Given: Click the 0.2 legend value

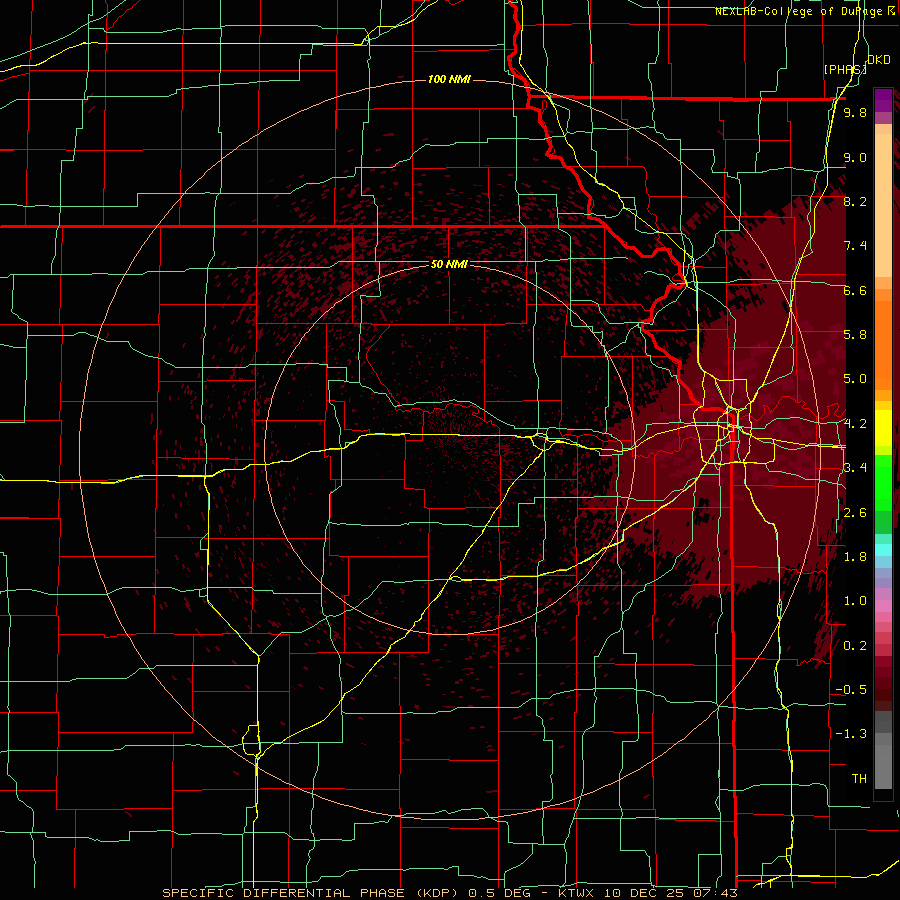Looking at the screenshot, I should pos(855,646).
